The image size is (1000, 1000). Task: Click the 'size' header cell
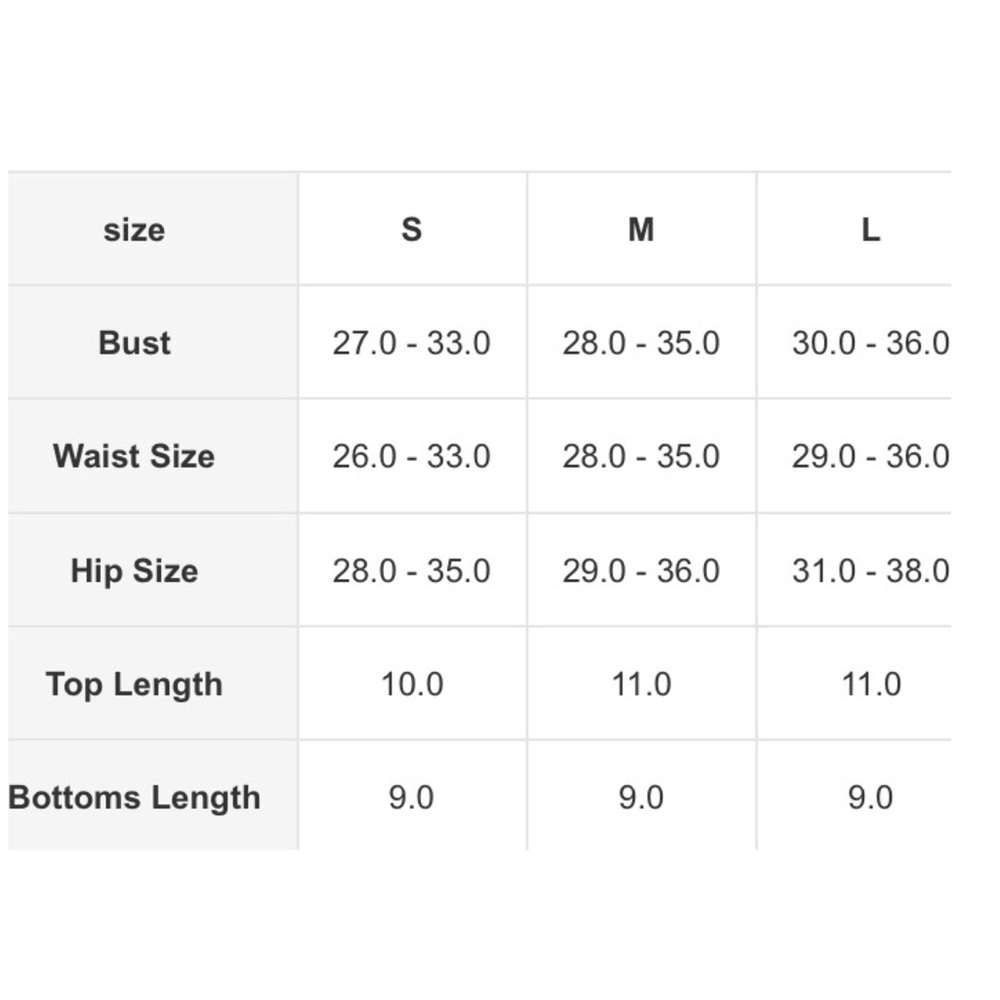(x=134, y=230)
